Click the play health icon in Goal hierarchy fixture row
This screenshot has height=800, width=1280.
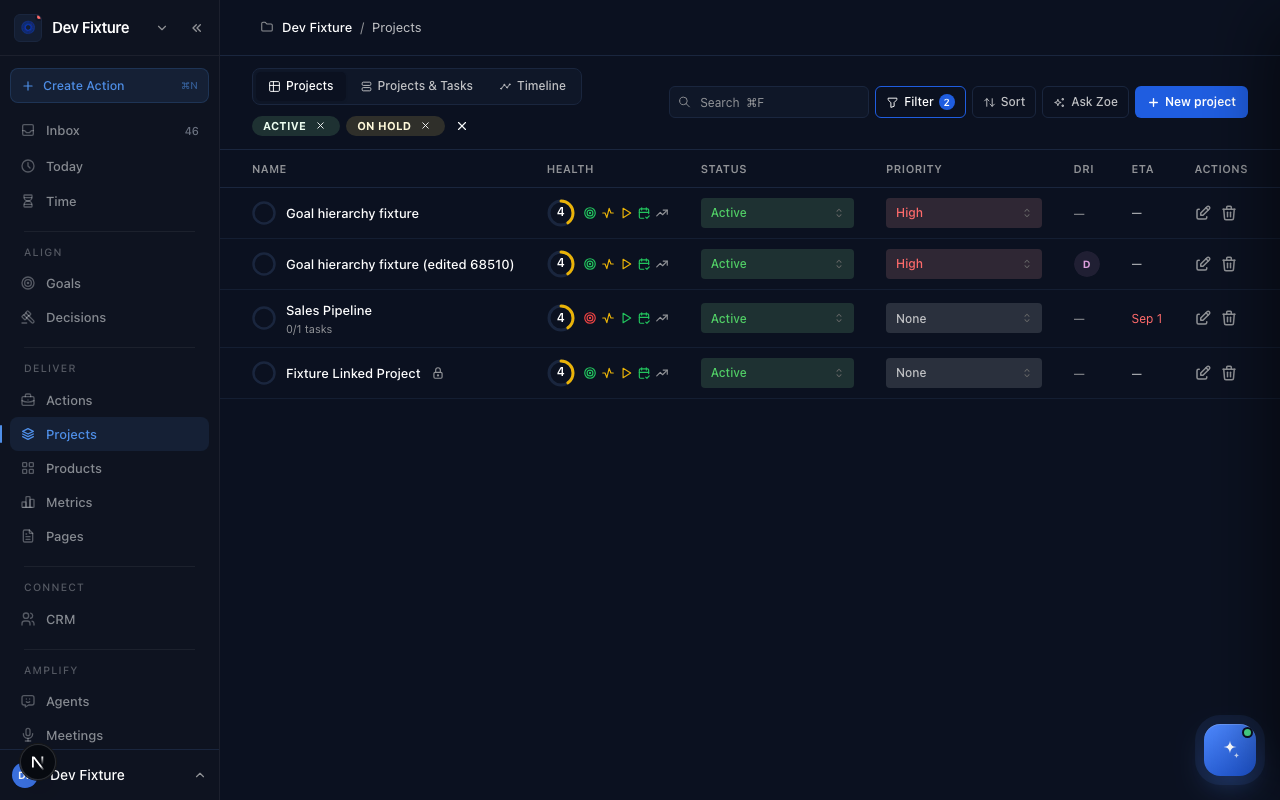[x=626, y=213]
